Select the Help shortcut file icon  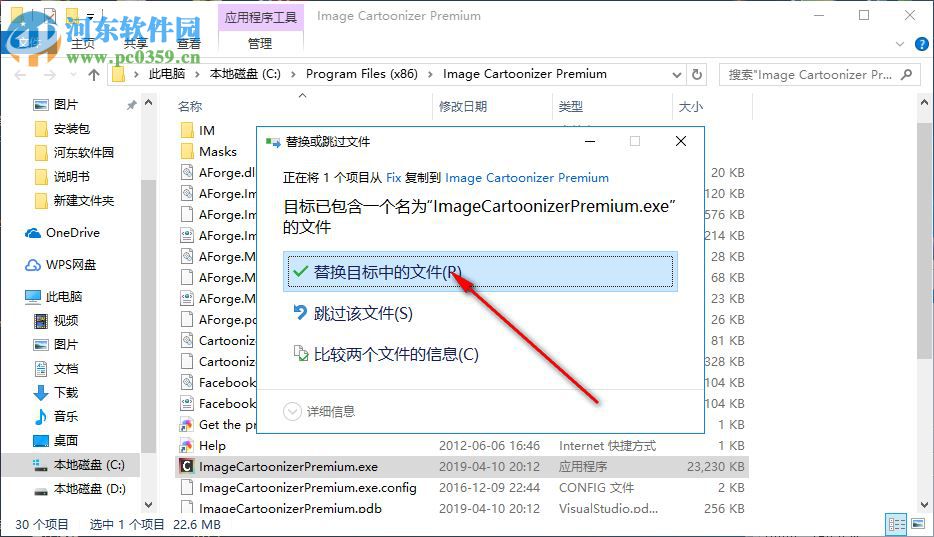187,445
